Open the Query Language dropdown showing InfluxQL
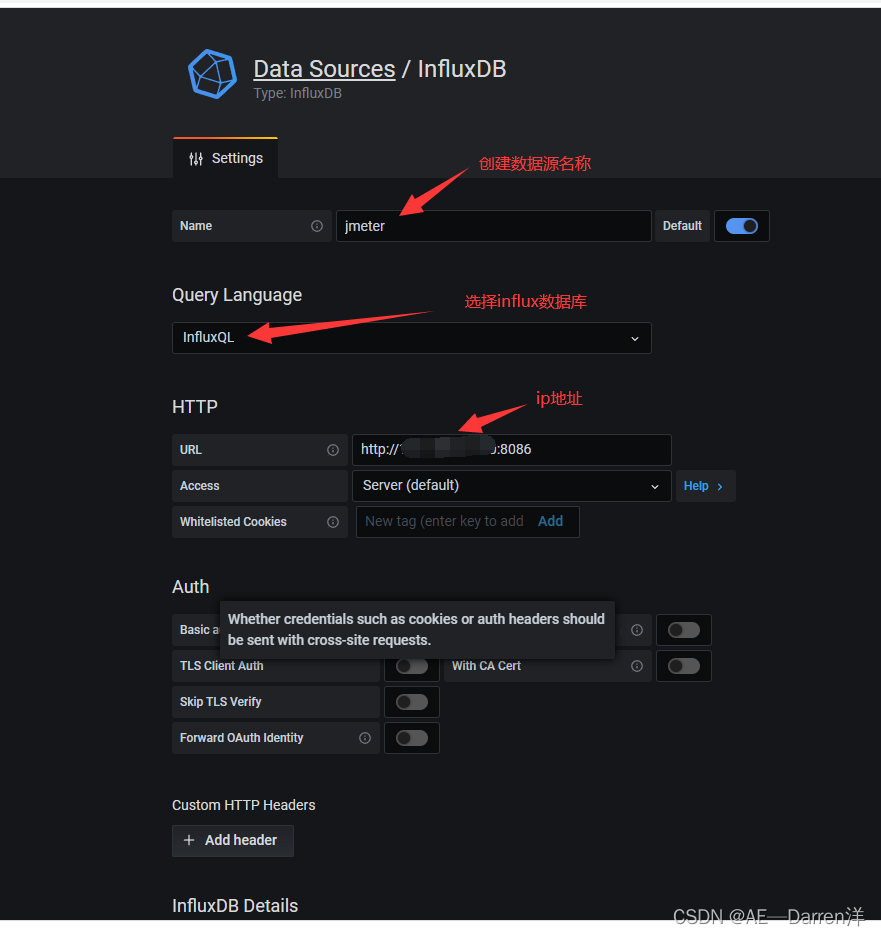881x936 pixels. (x=411, y=337)
